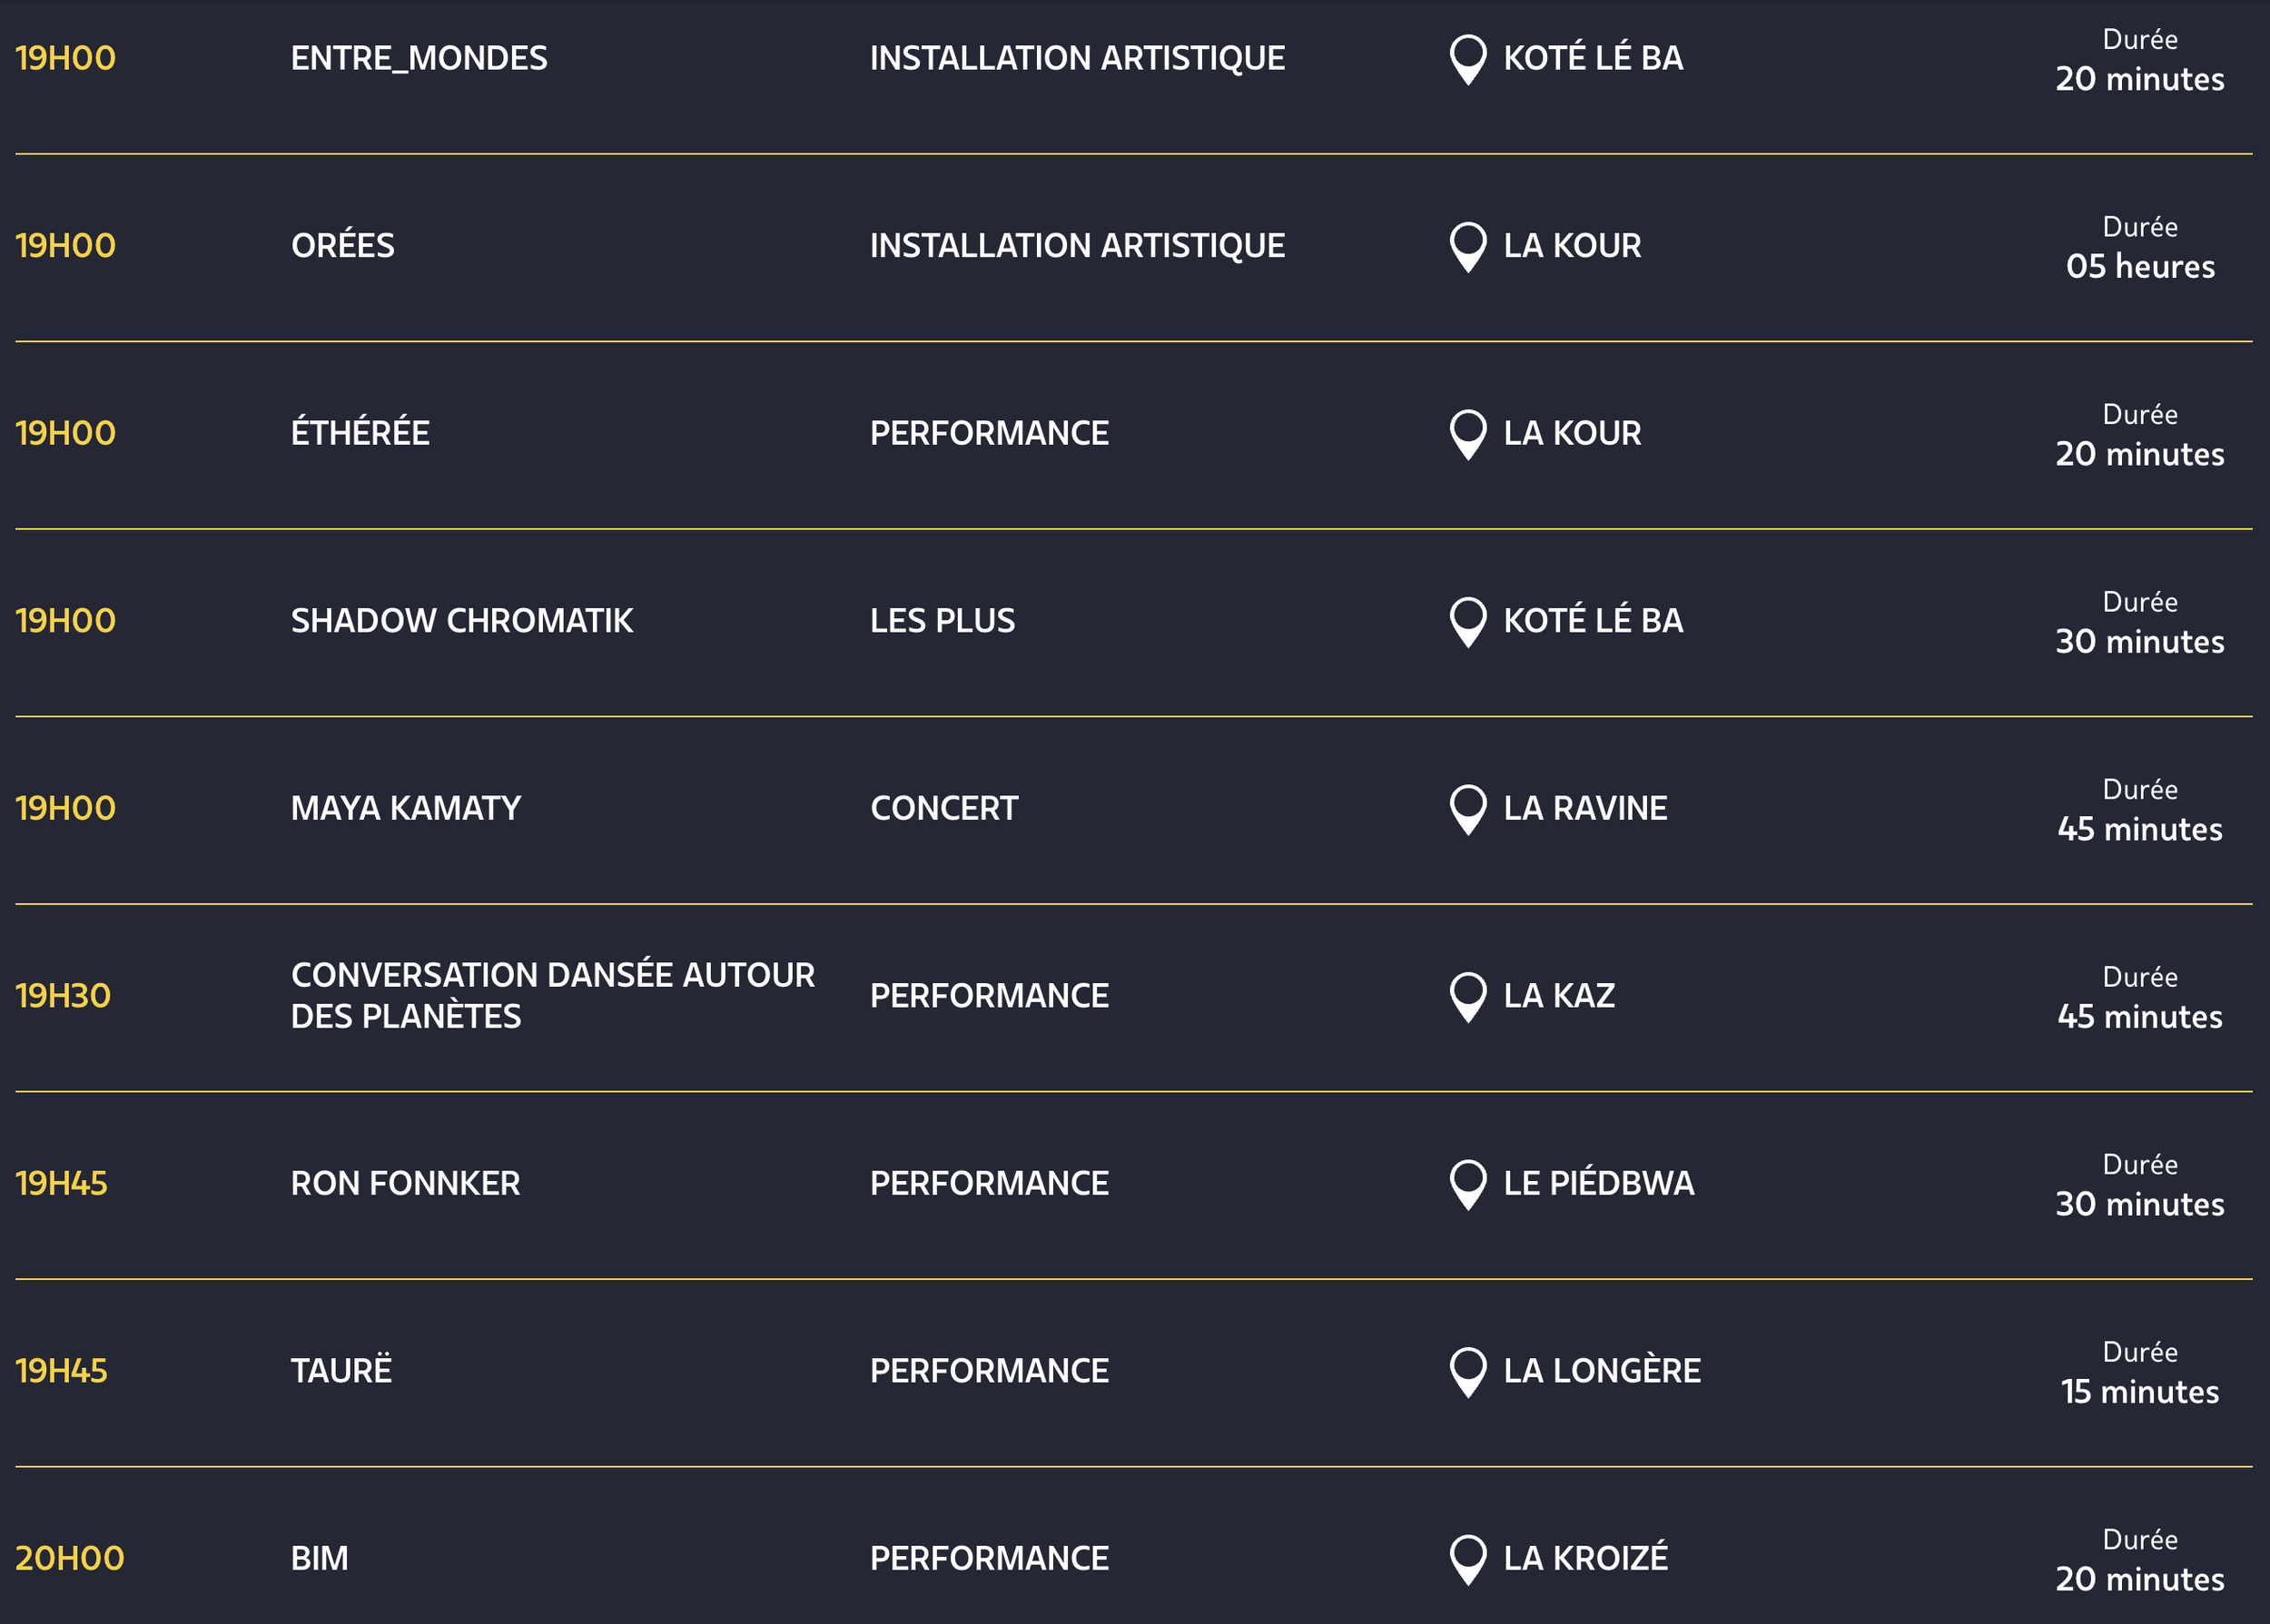Image resolution: width=2270 pixels, height=1624 pixels.
Task: Open the MAYA KAMATY concert title
Action: (x=406, y=808)
